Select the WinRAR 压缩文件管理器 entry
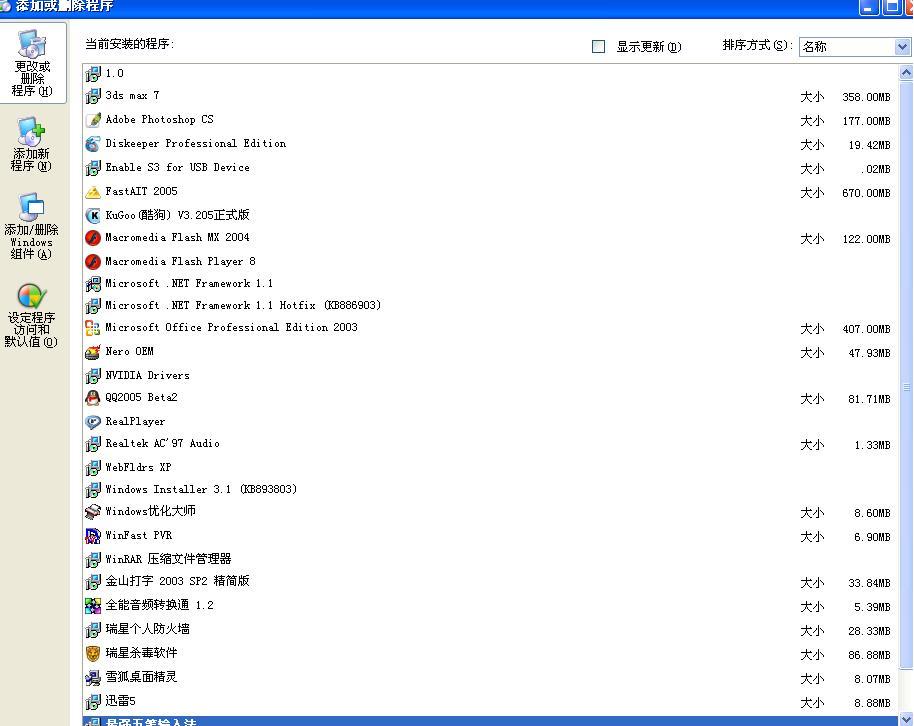This screenshot has width=914, height=726. pyautogui.click(x=490, y=559)
